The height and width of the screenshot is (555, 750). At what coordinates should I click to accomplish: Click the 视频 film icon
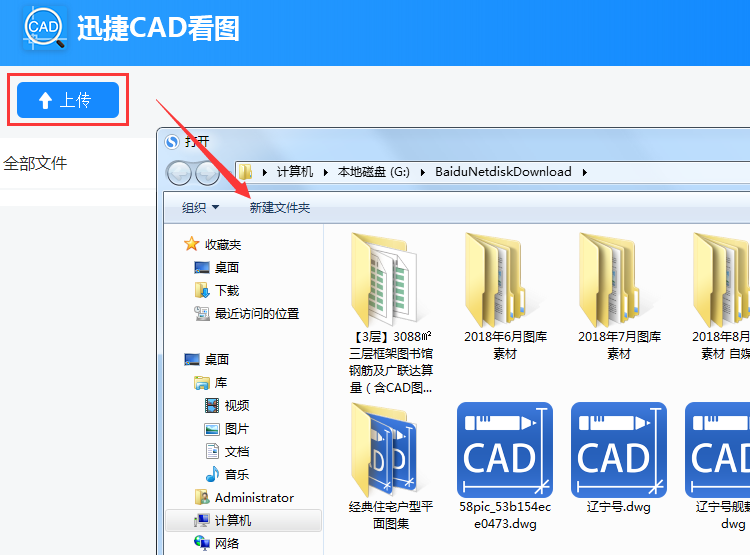[212, 405]
